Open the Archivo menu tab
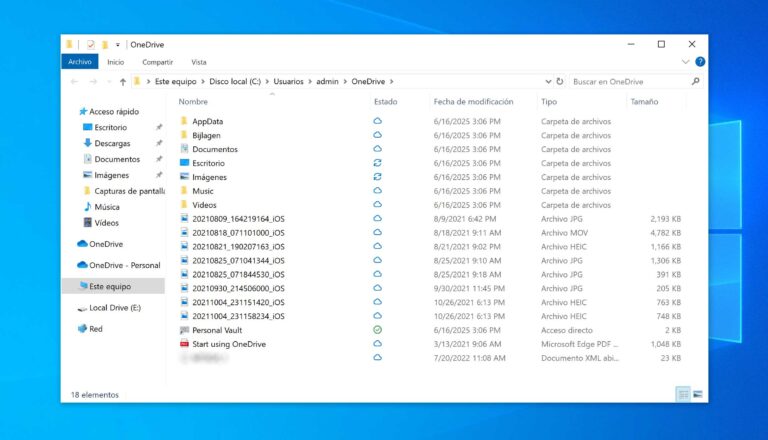Image resolution: width=768 pixels, height=440 pixels. [x=80, y=62]
